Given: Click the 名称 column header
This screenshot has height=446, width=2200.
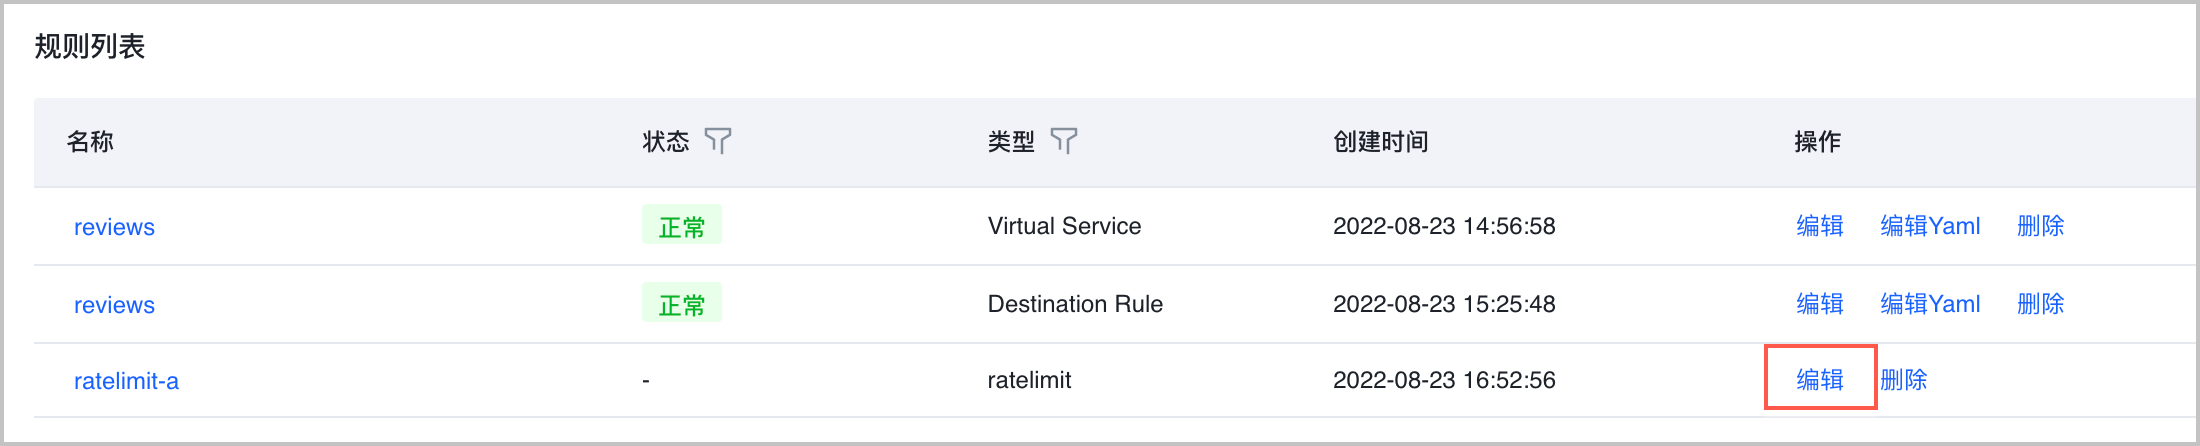Looking at the screenshot, I should click(90, 142).
